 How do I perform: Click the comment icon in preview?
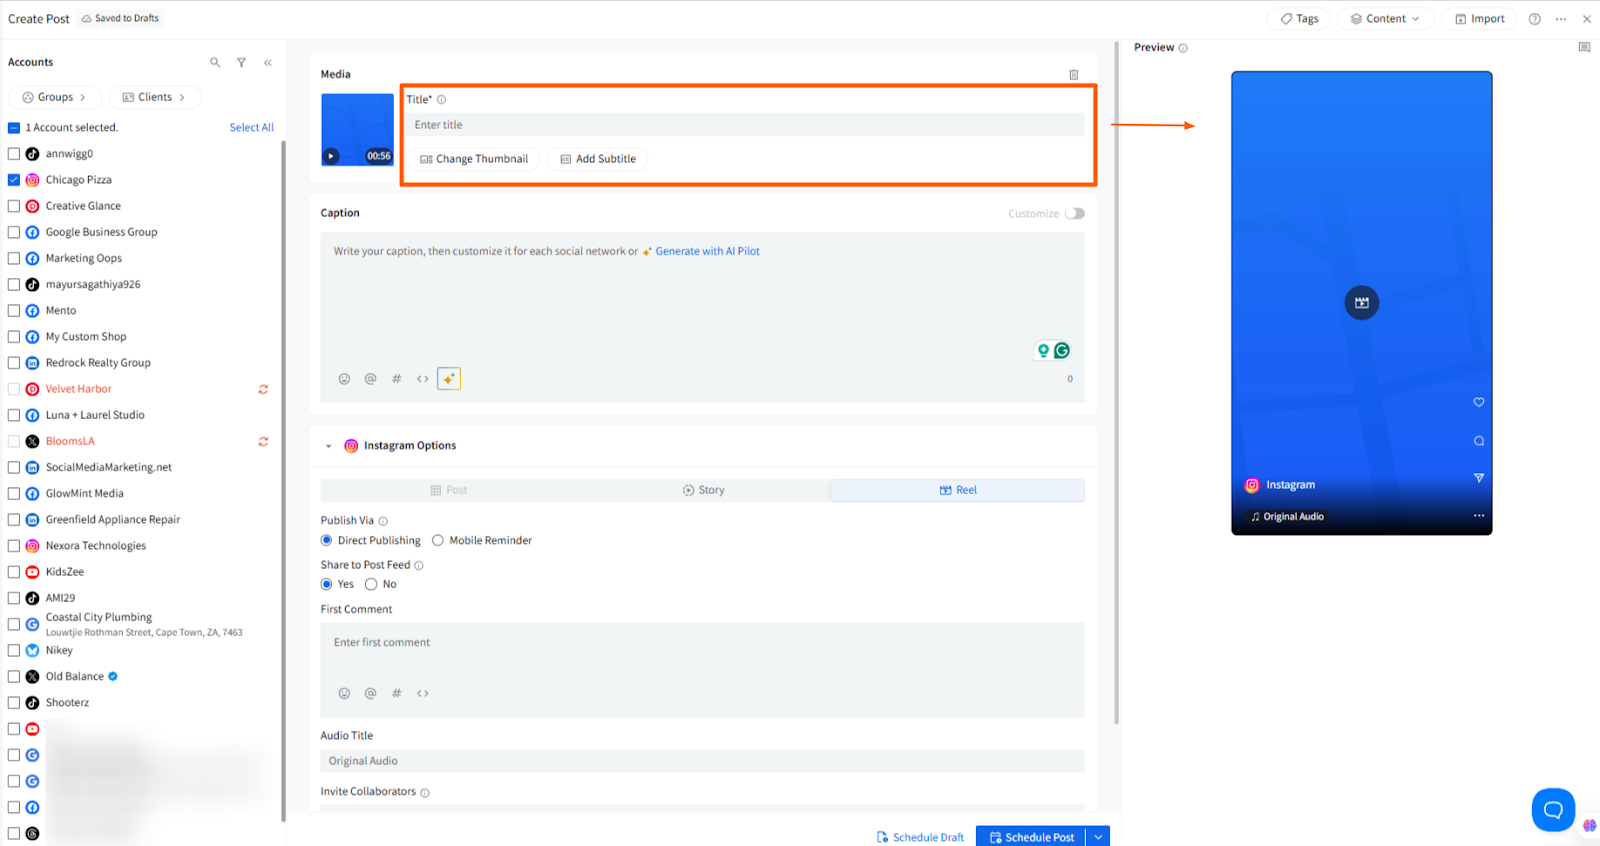click(x=1479, y=441)
